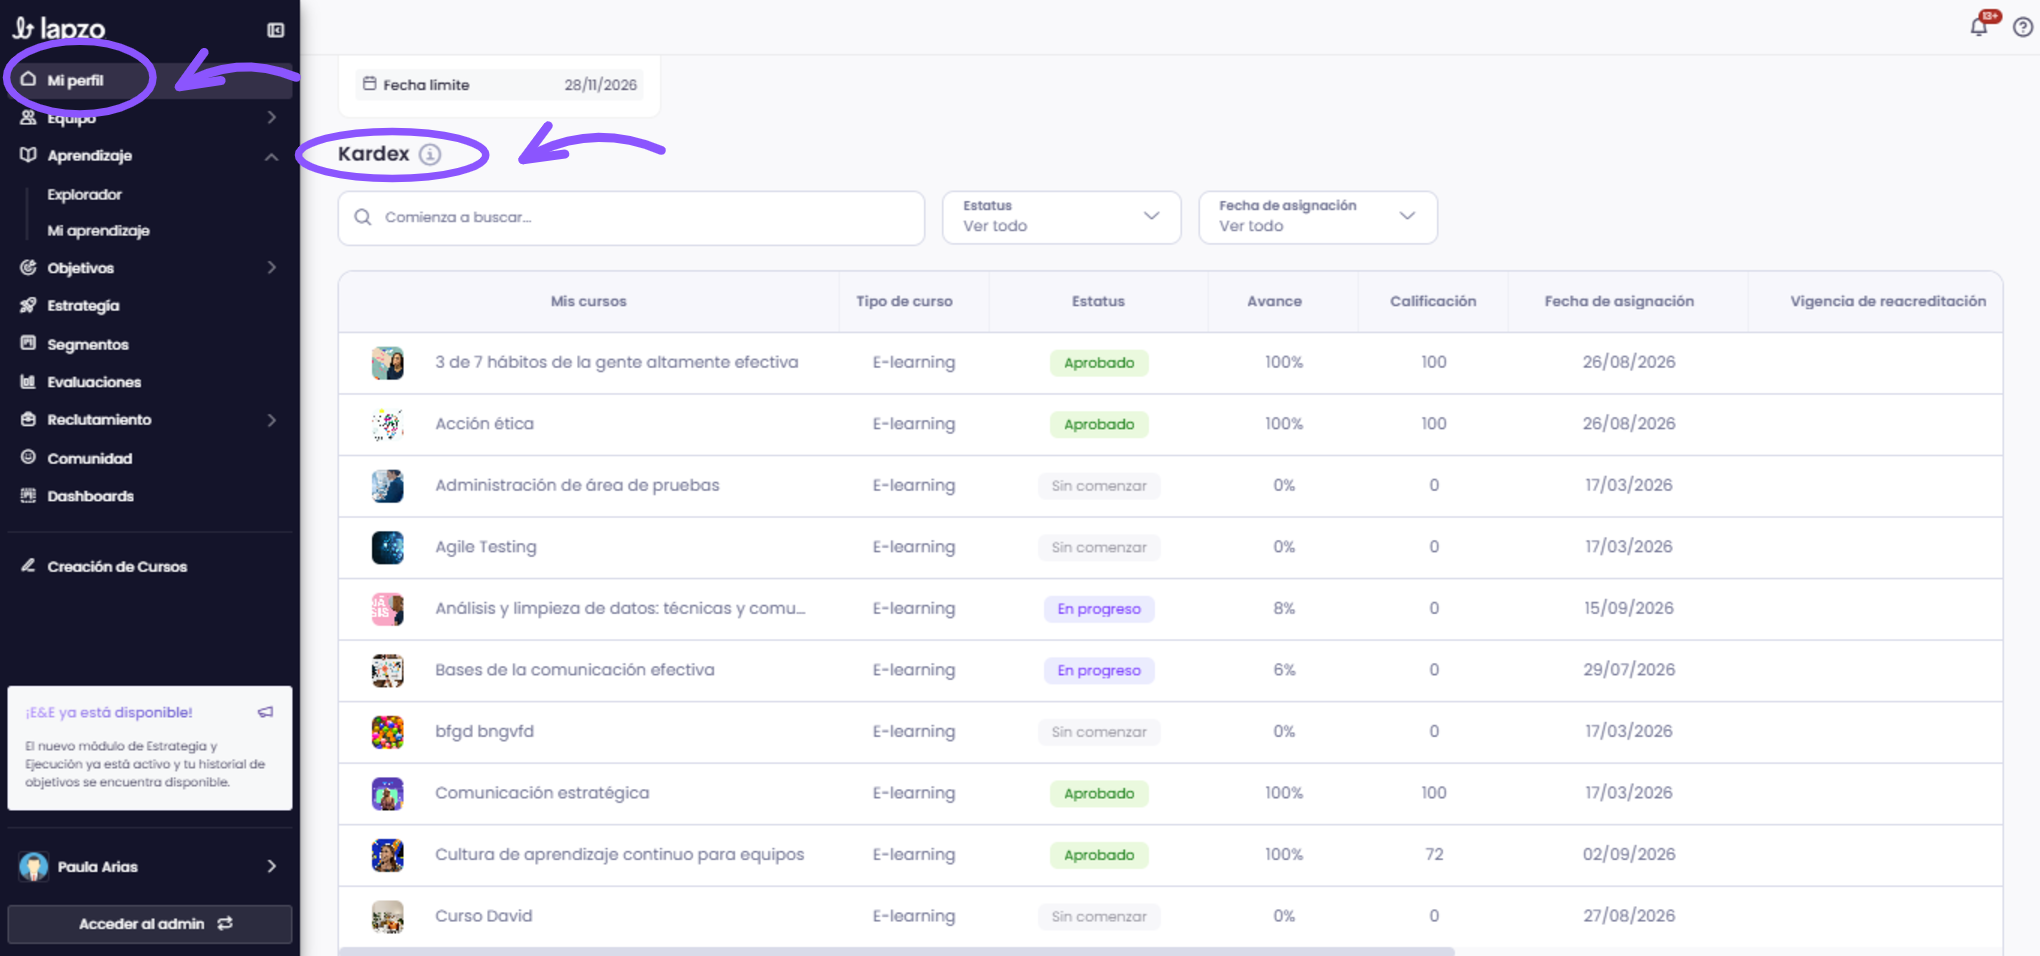Open Mi aprendizaje section
The image size is (2040, 956).
pos(98,231)
